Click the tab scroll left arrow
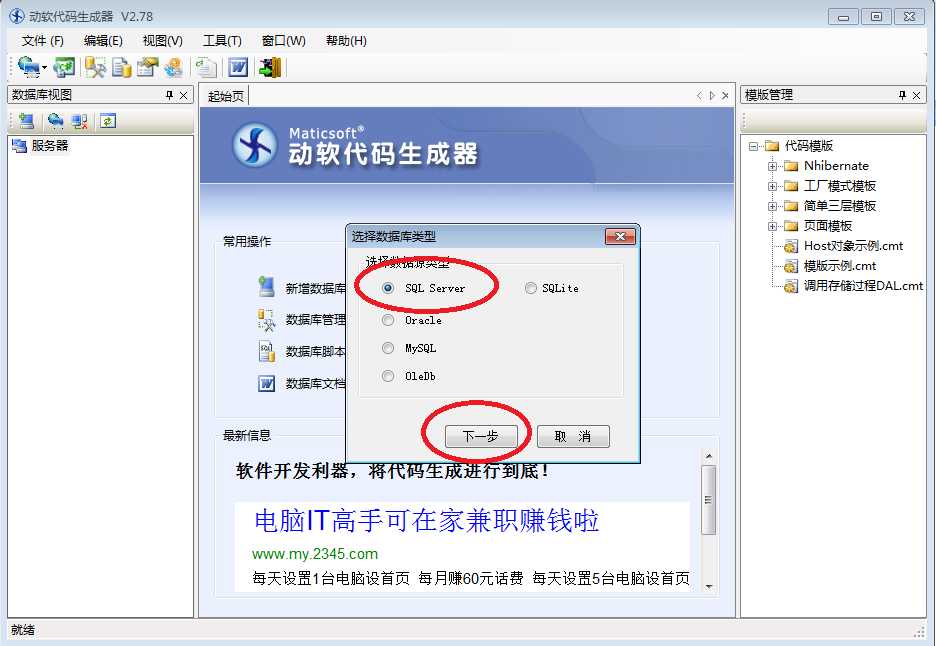 click(x=699, y=96)
